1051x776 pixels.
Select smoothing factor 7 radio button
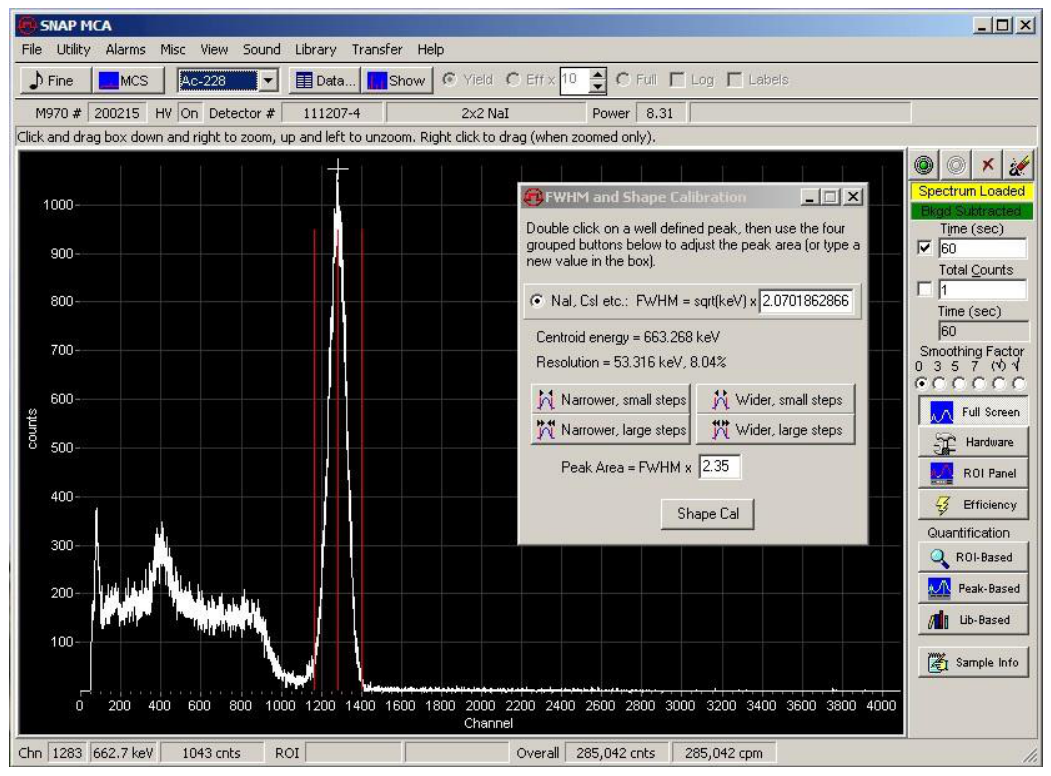click(979, 383)
